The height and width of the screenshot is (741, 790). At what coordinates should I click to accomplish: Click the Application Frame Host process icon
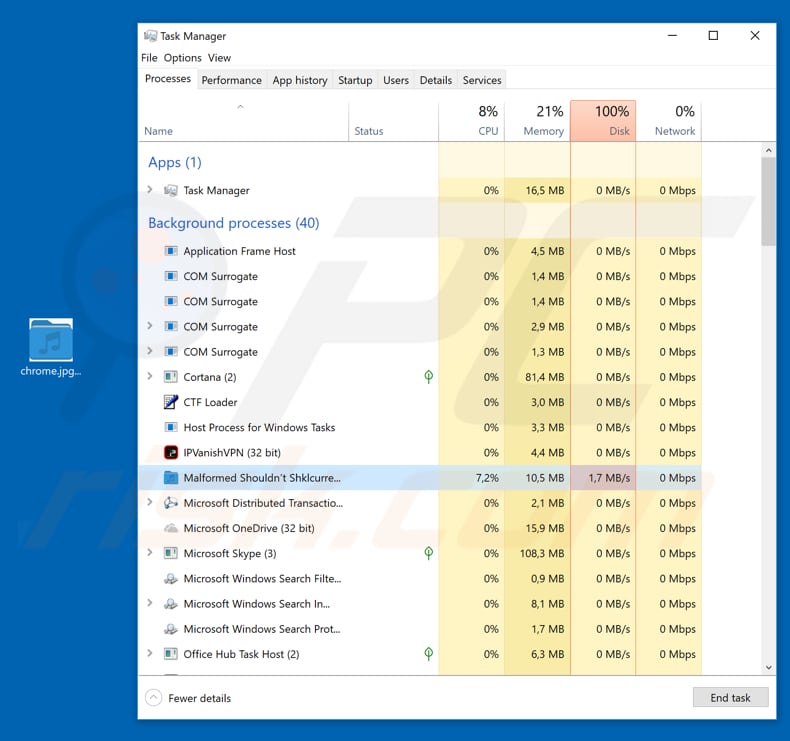(x=171, y=251)
